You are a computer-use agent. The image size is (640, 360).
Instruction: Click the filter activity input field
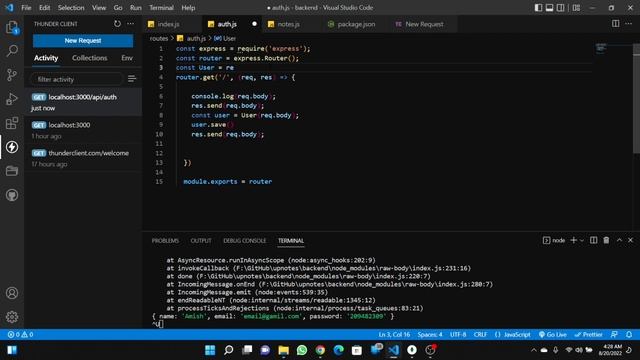[x=77, y=79]
